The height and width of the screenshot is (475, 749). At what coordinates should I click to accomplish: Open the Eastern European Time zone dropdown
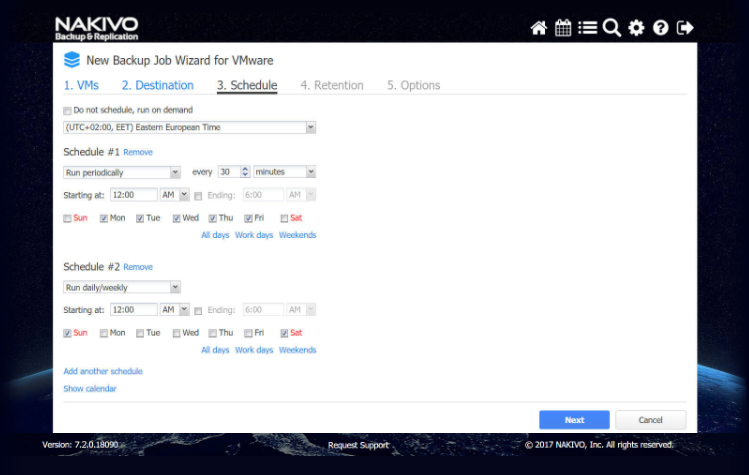click(x=190, y=127)
